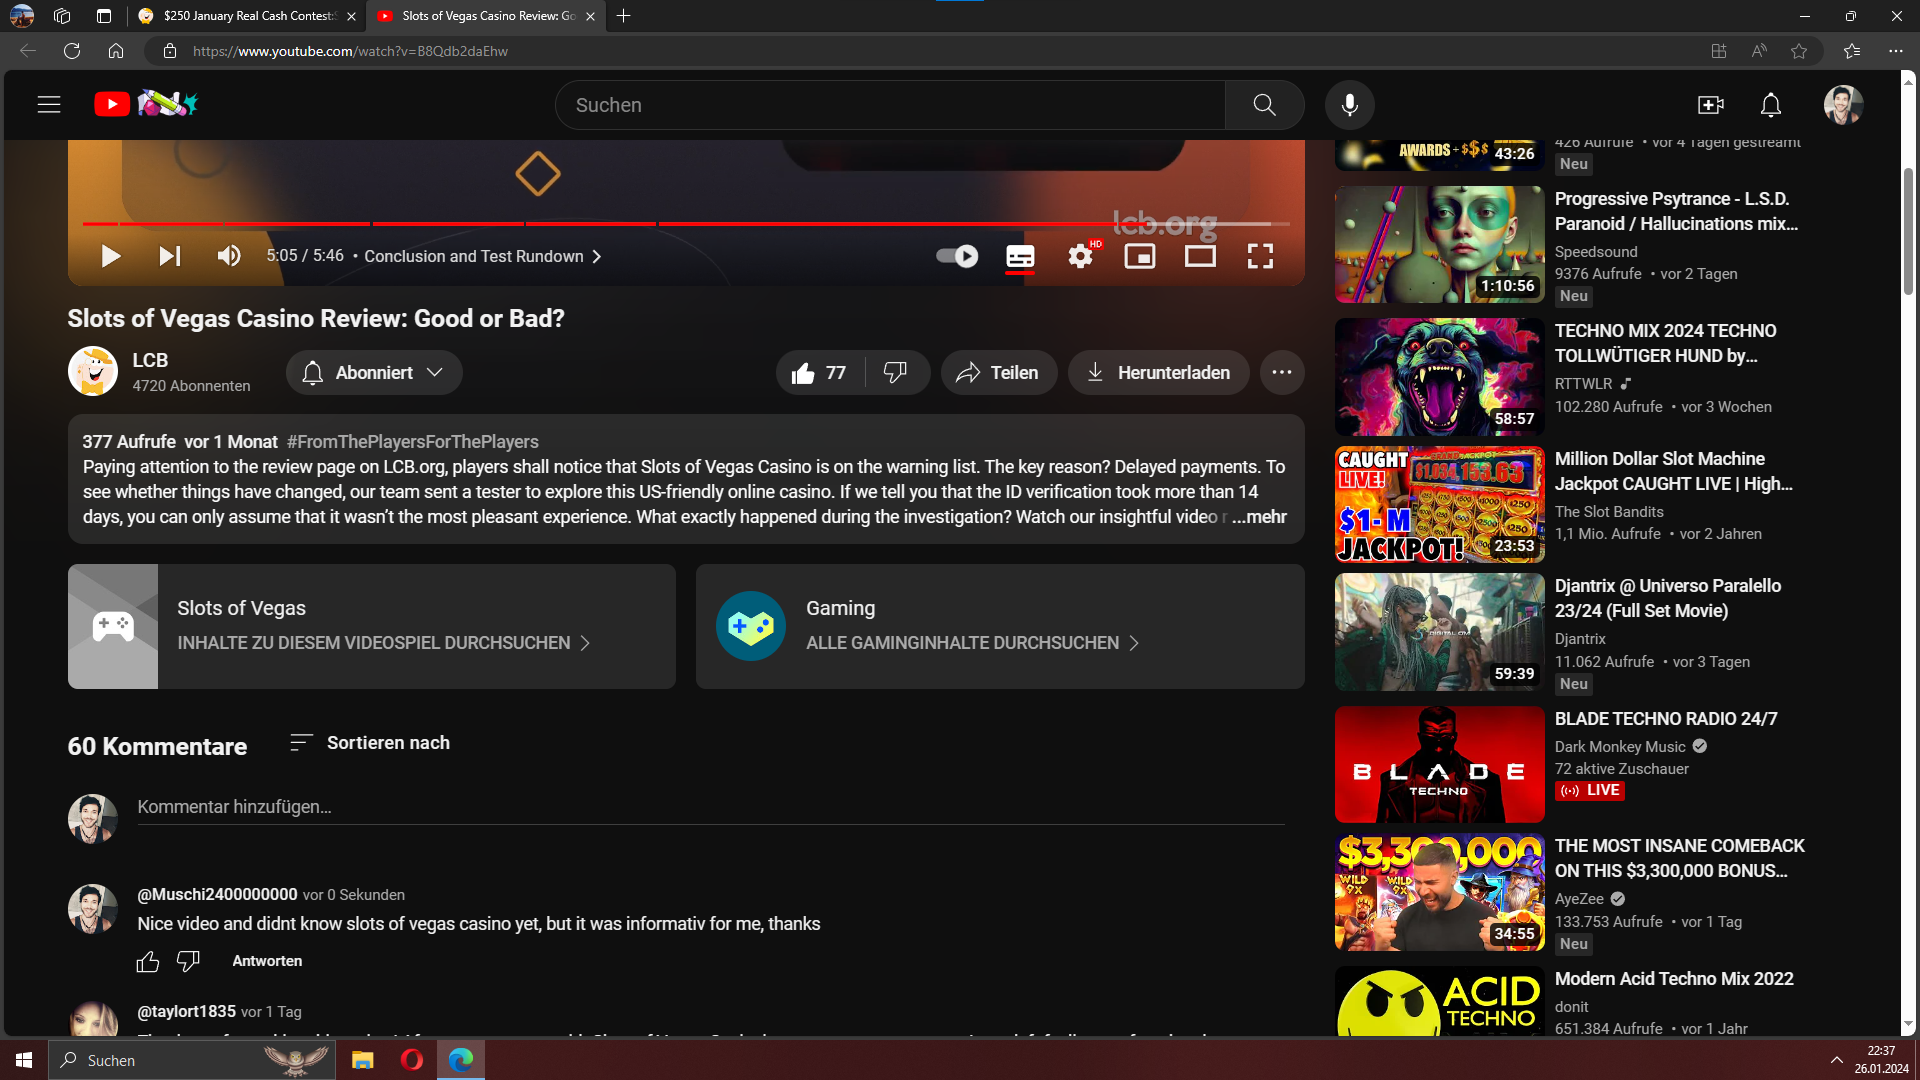Open @taylort1835 commenter profile
This screenshot has width=1920, height=1080.
pos(186,1012)
